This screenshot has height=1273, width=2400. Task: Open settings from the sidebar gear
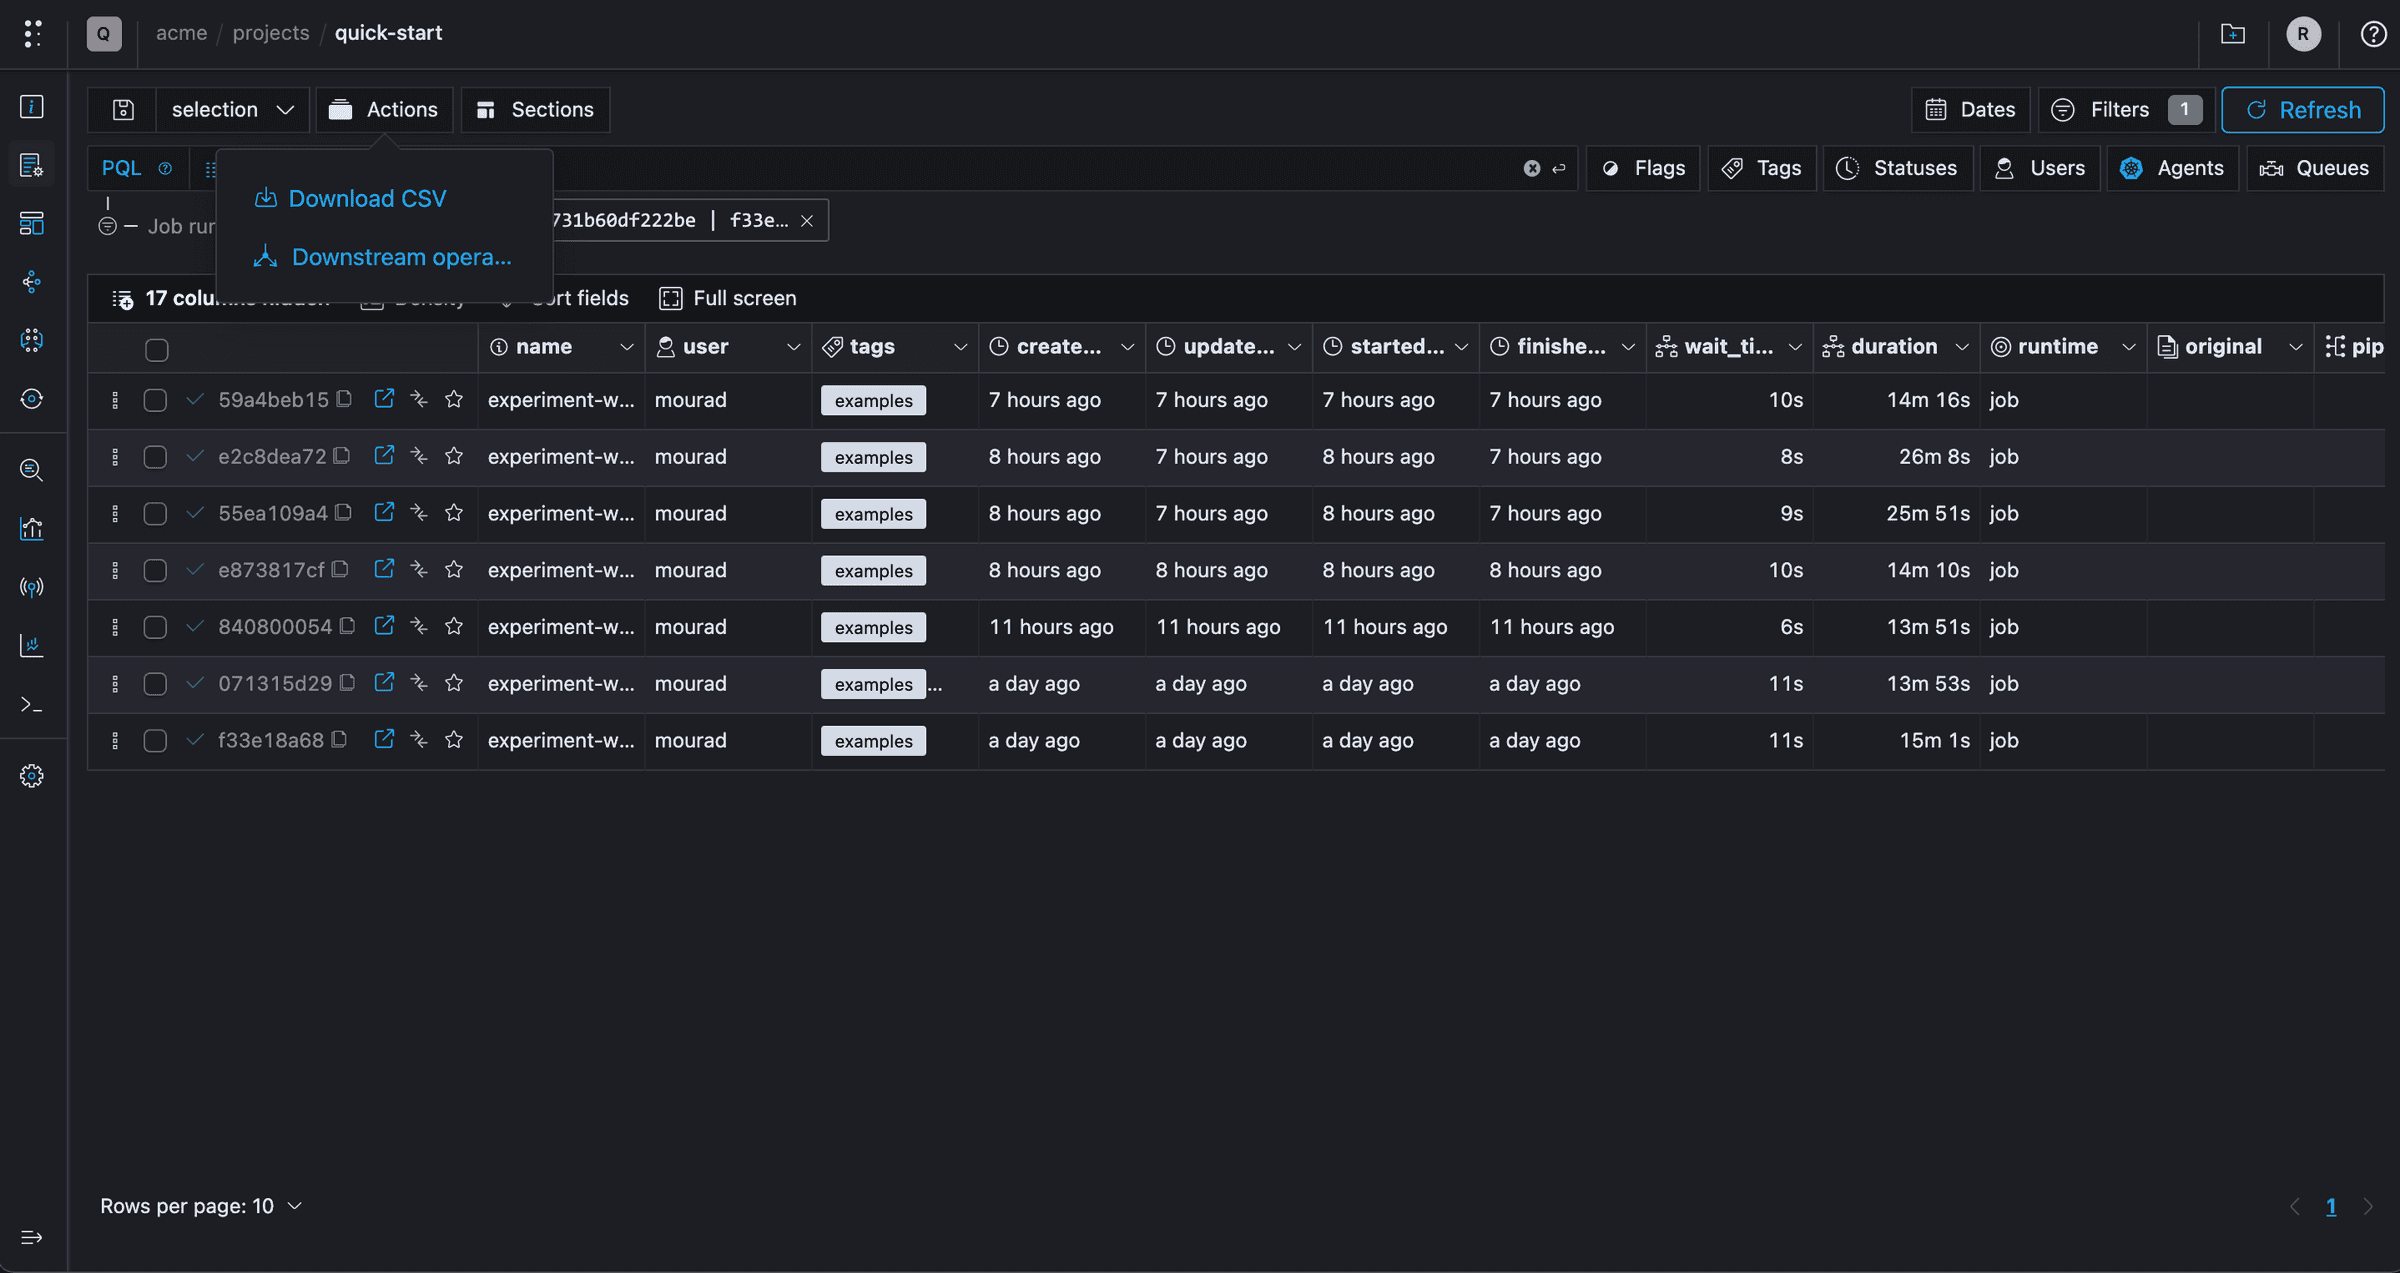(32, 775)
